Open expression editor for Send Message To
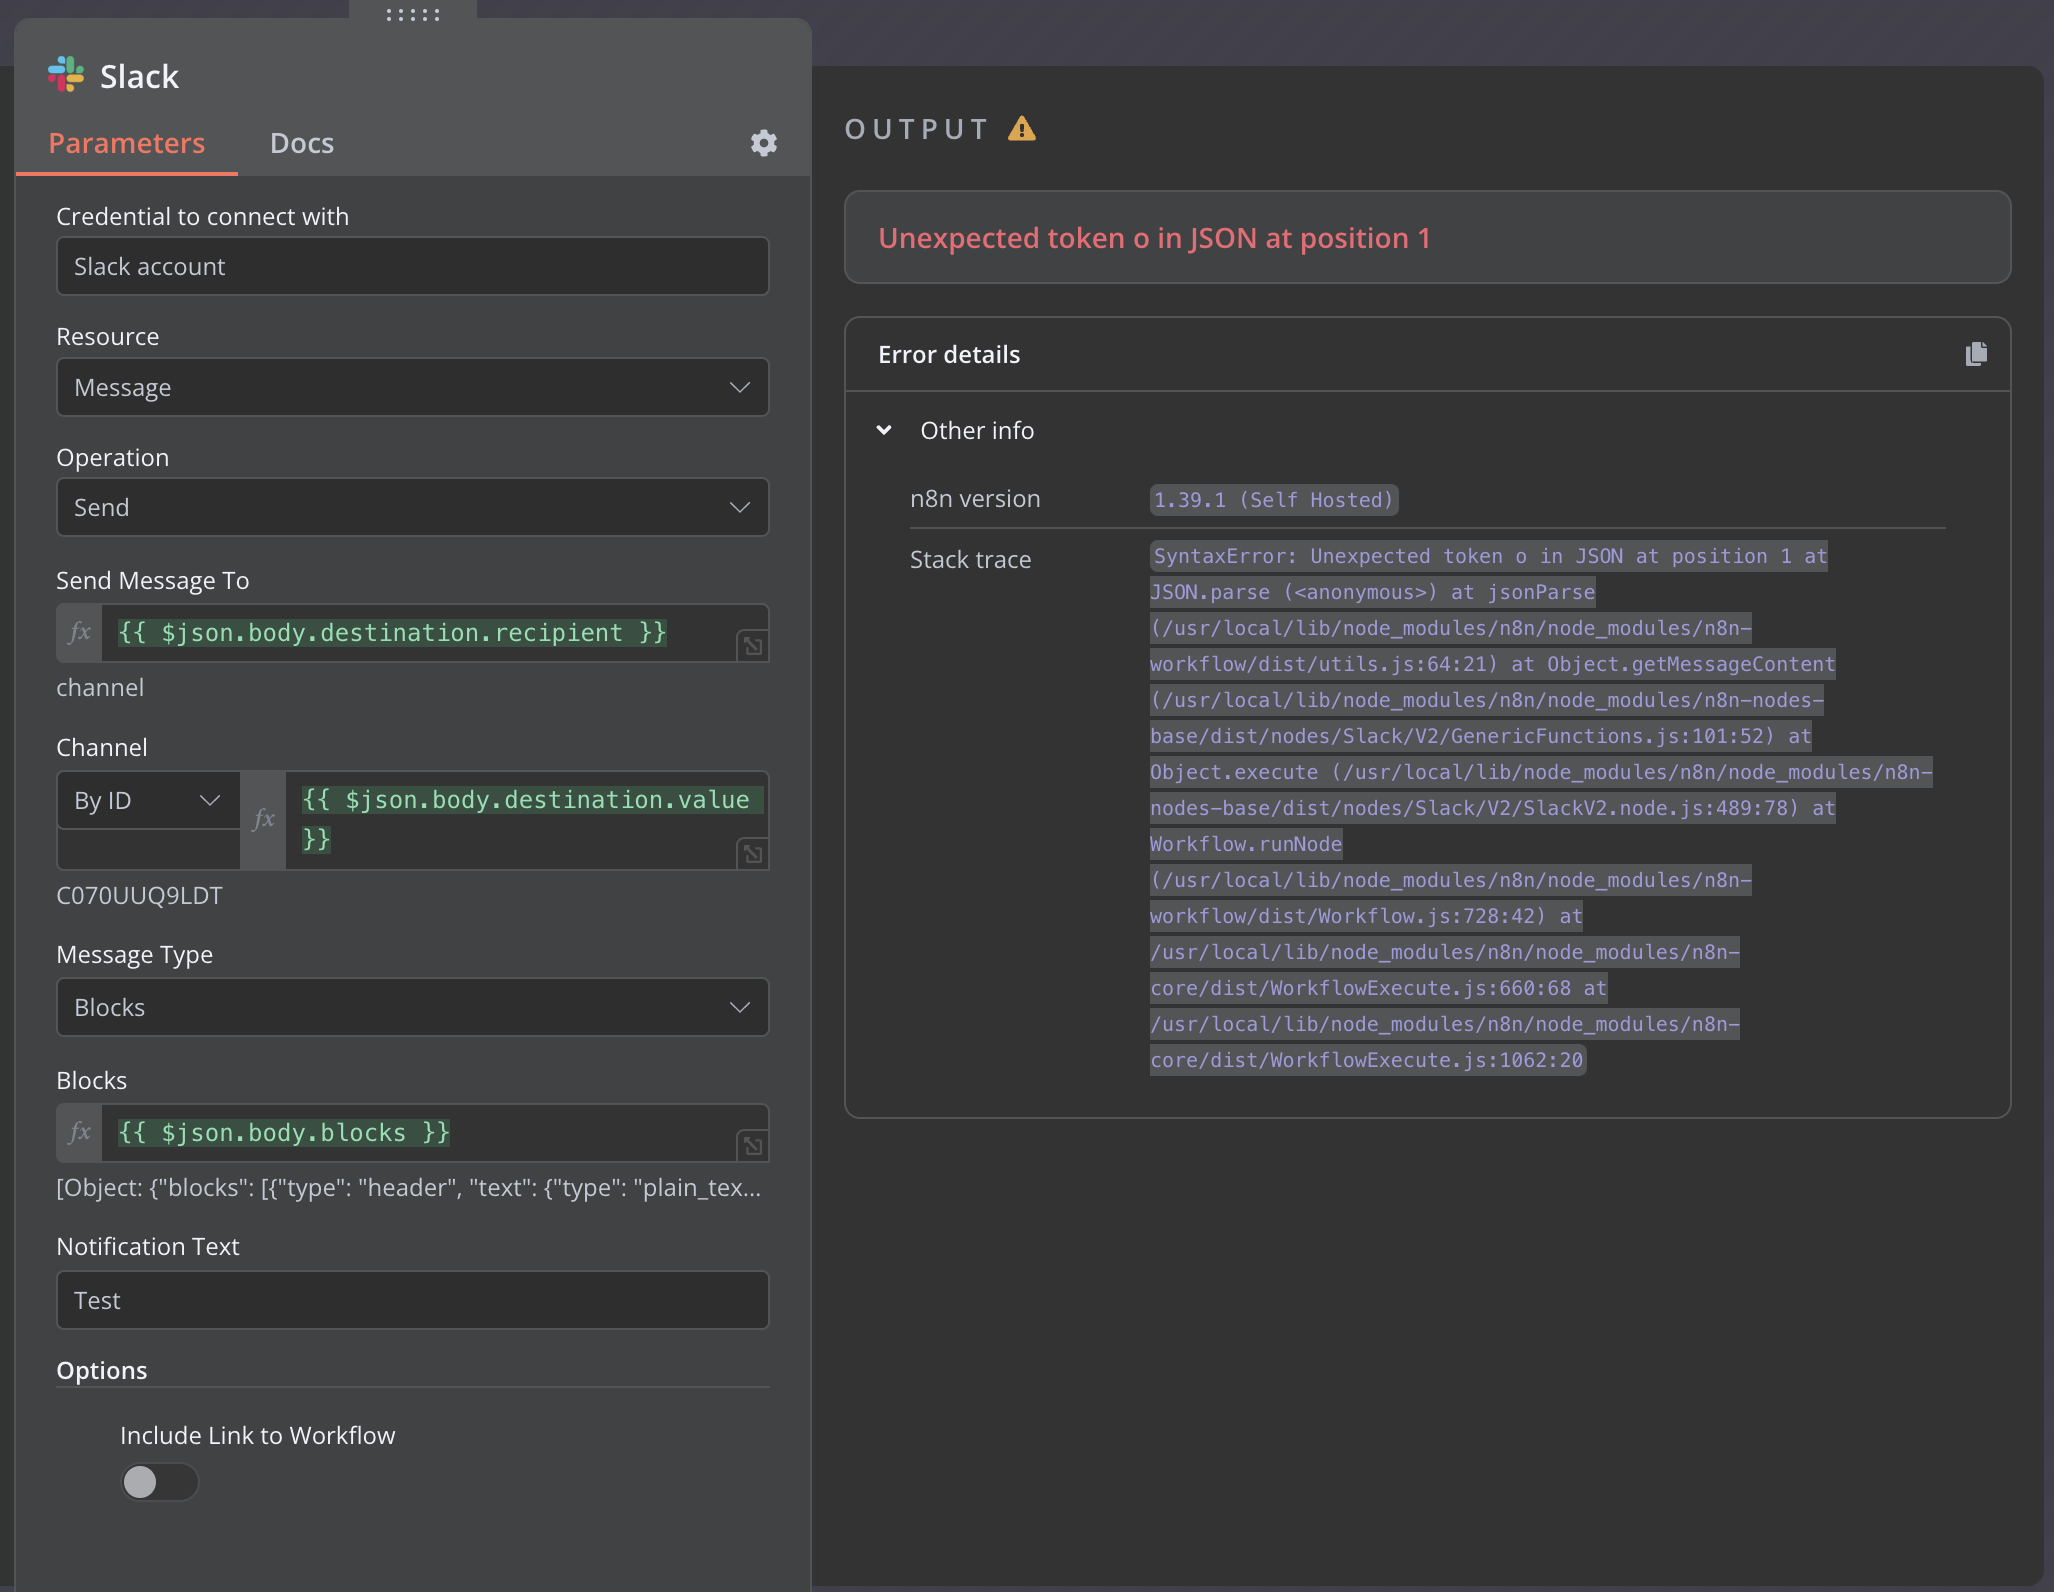Screen dimensions: 2054x1592 (752, 646)
